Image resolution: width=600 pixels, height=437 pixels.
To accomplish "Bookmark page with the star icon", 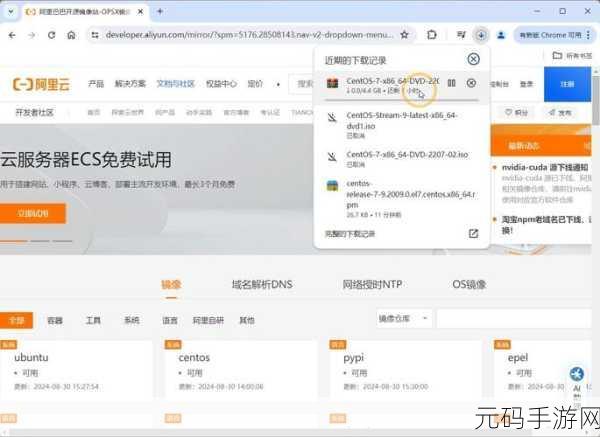I will 404,35.
